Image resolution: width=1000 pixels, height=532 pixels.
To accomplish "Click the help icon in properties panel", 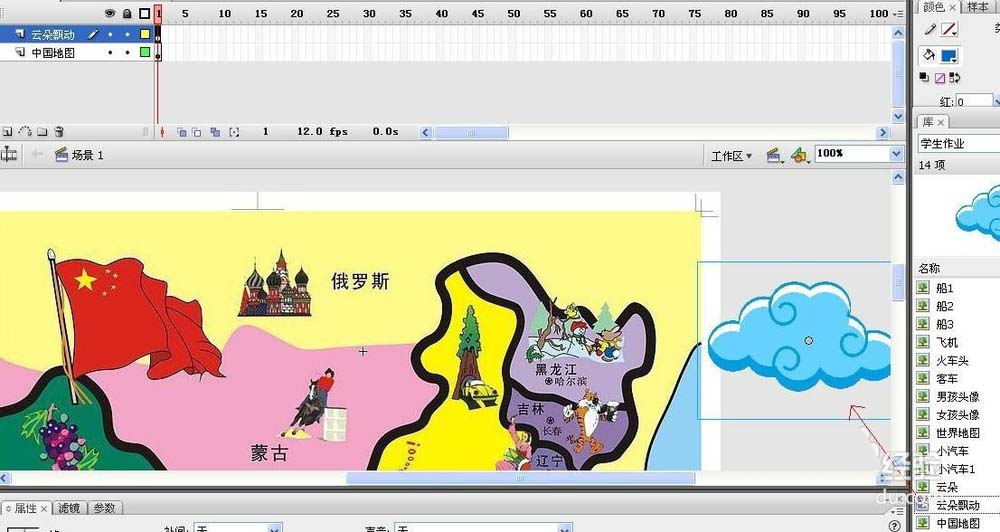I will (x=894, y=525).
